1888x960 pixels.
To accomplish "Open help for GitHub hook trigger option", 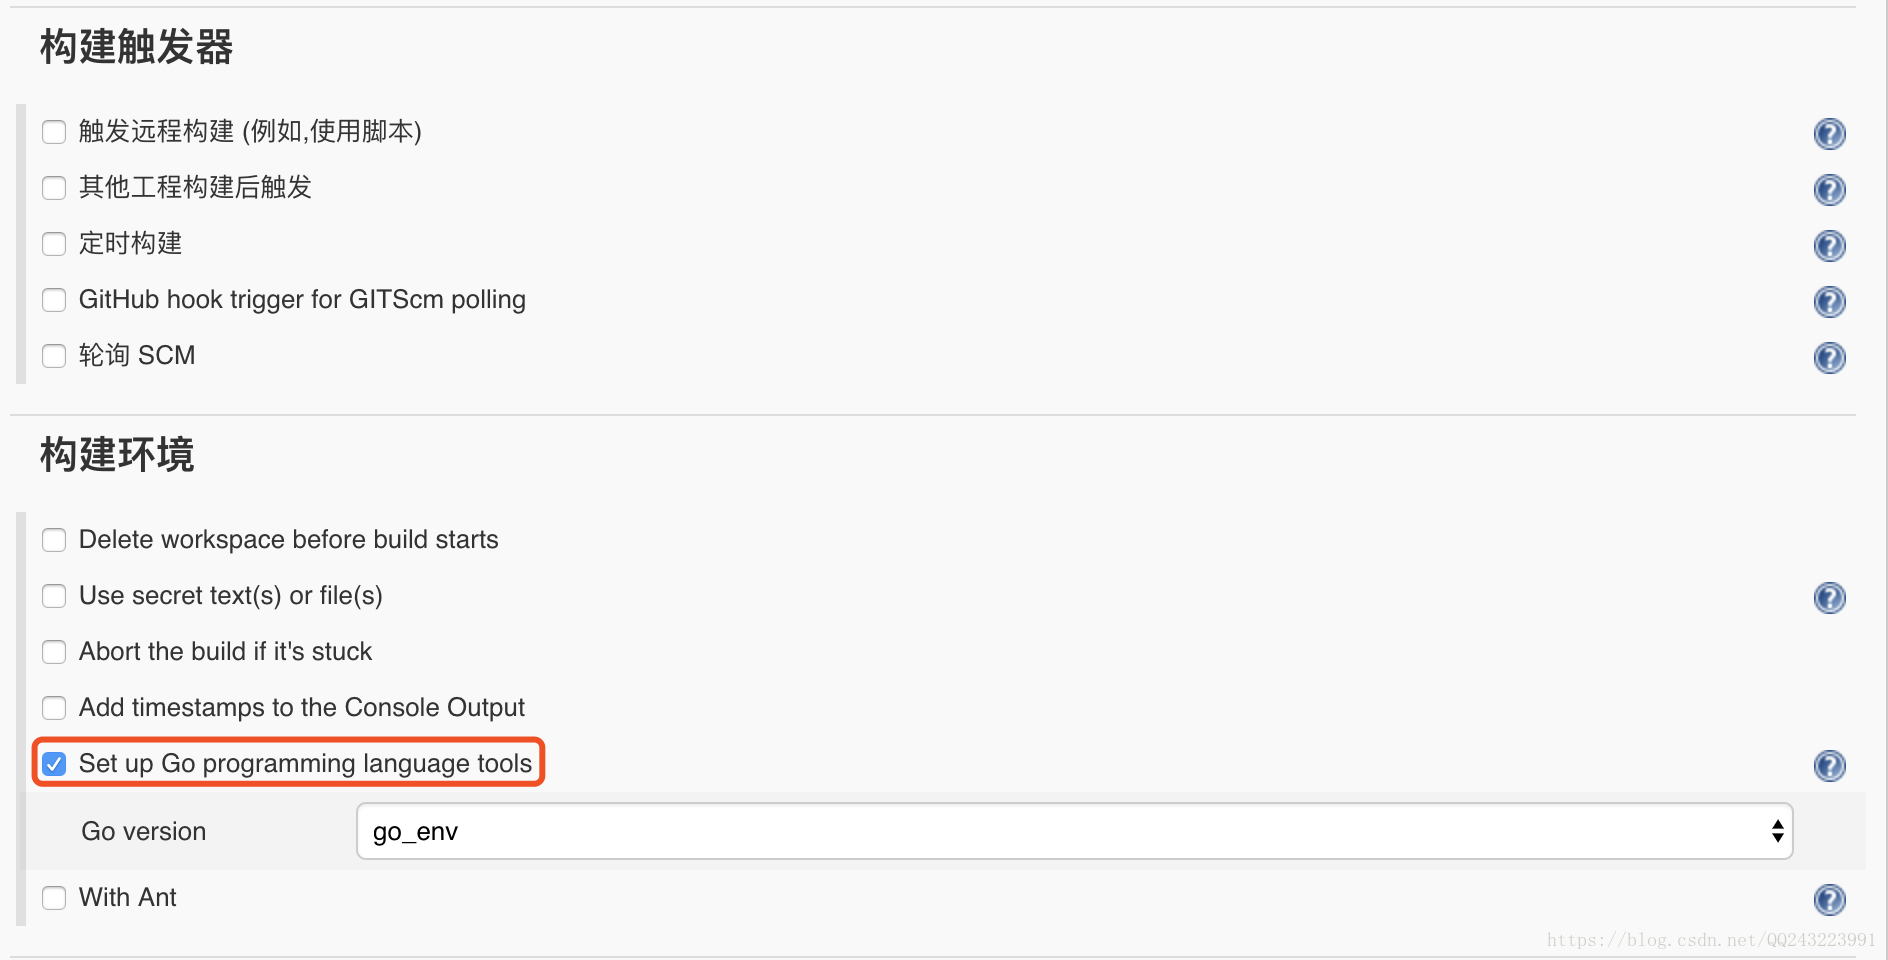I will tap(1829, 301).
